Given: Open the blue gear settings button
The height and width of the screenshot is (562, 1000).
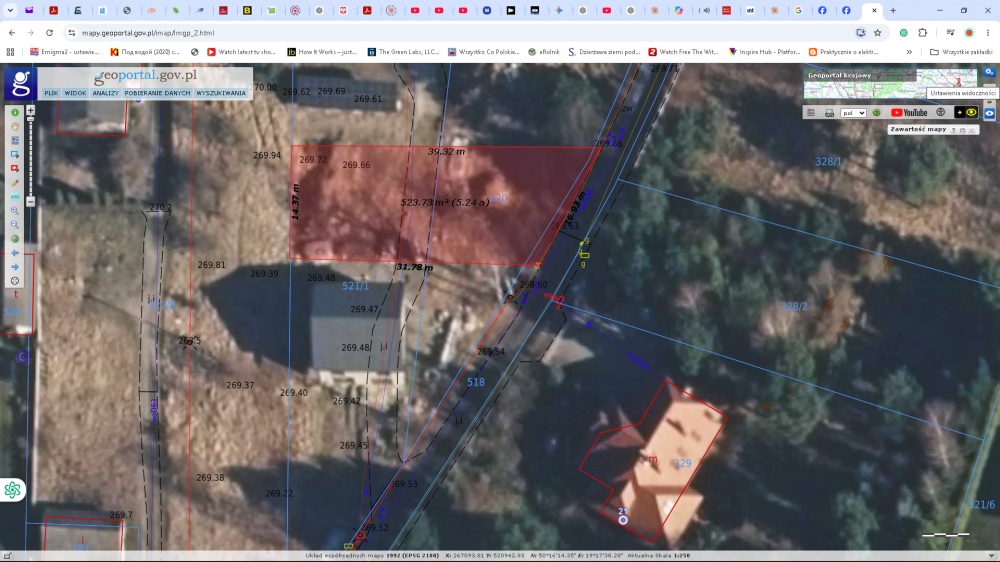Looking at the screenshot, I should pos(989,72).
